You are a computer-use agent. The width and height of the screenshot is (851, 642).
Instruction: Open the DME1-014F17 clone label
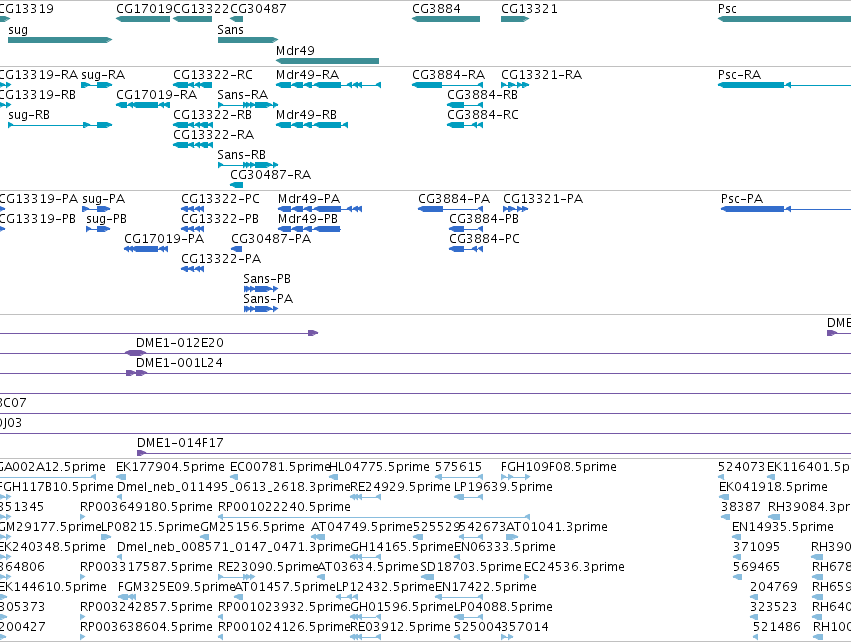click(x=180, y=443)
